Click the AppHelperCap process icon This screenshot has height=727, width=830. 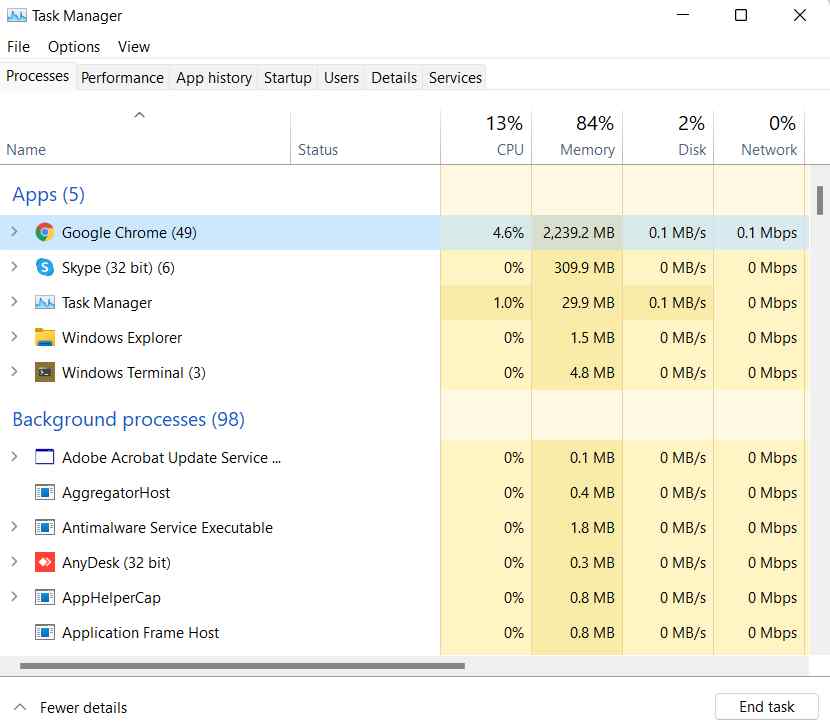coord(44,597)
